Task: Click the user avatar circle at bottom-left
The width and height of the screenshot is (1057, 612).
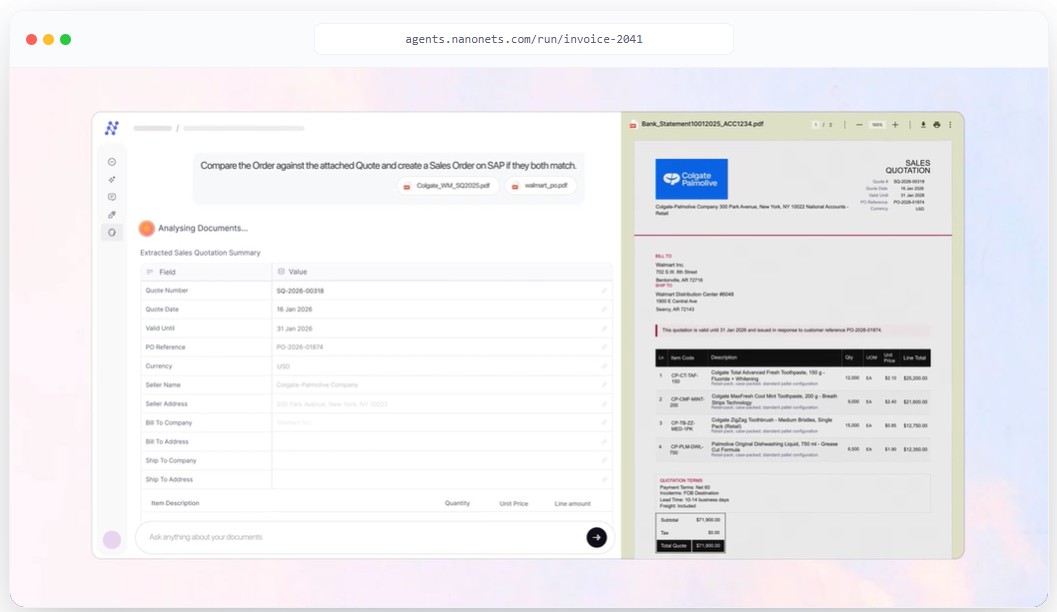Action: pyautogui.click(x=112, y=540)
